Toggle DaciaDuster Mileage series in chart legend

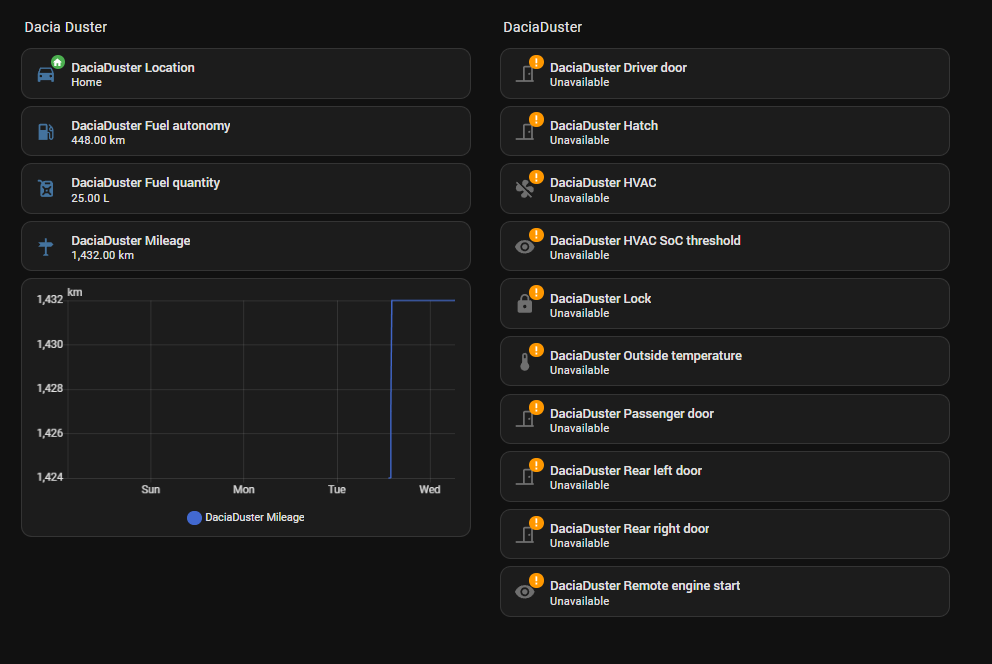click(x=246, y=517)
